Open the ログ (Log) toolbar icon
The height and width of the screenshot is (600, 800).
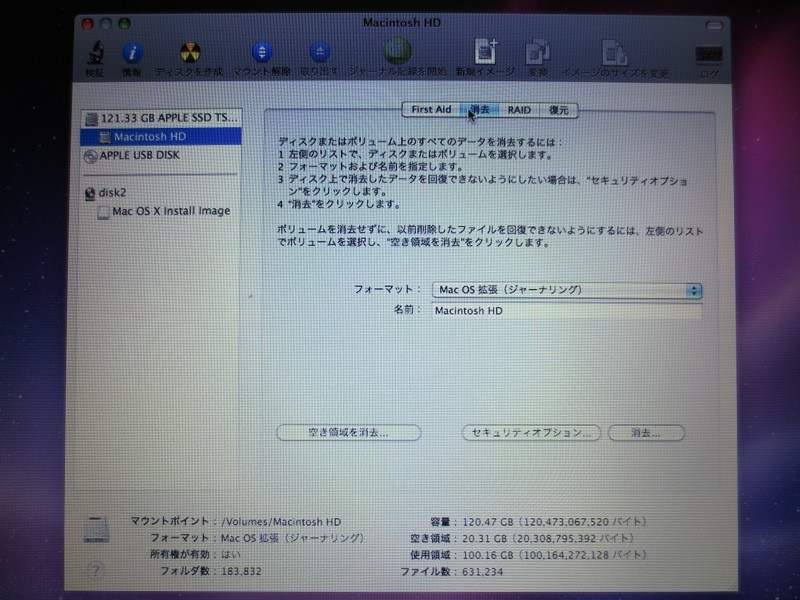[709, 55]
